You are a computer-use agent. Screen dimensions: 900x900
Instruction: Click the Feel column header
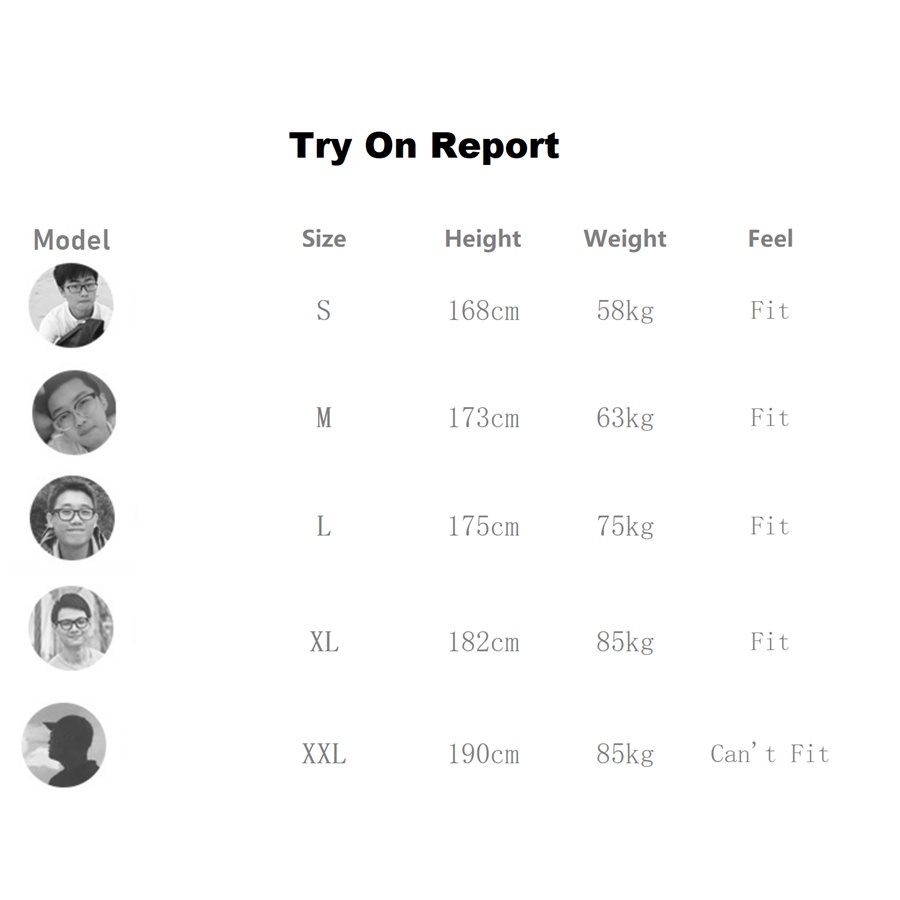tap(770, 239)
